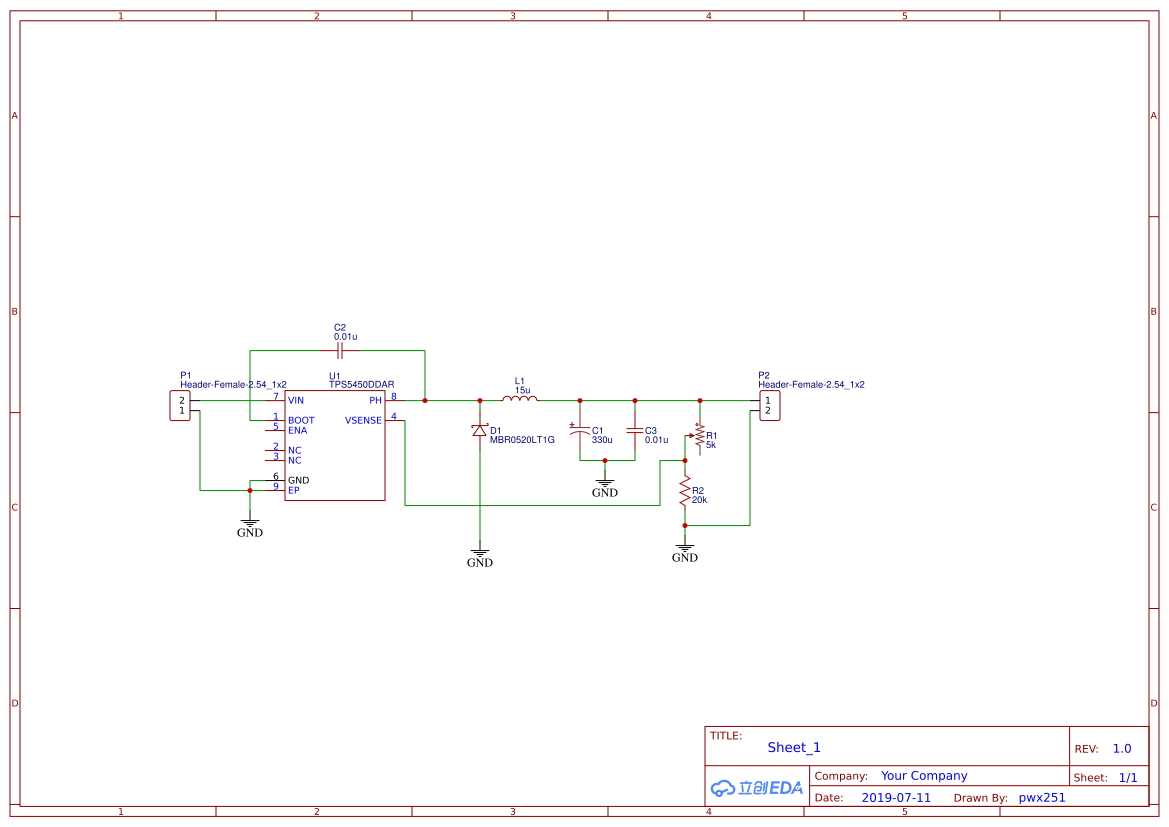Select the R1 5k potentiometer symbol
The height and width of the screenshot is (827, 1169).
[x=698, y=438]
